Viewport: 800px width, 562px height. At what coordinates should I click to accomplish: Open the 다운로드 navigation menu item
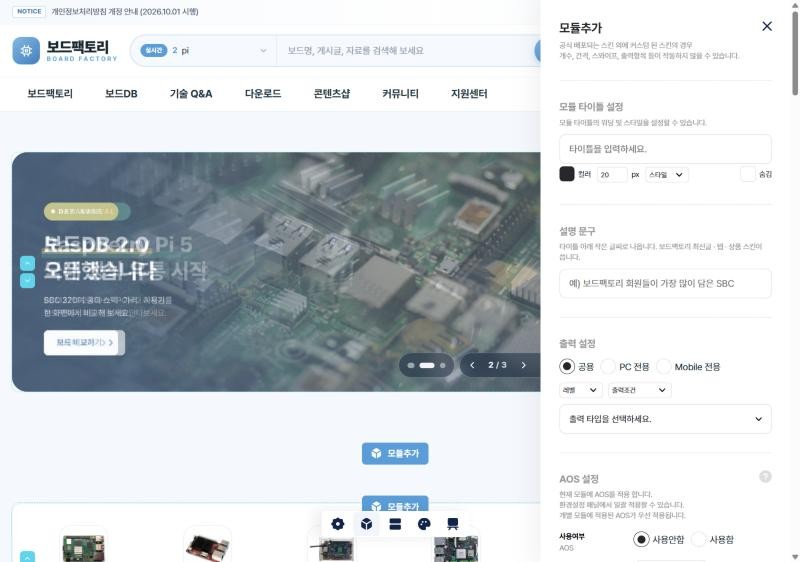tap(263, 94)
